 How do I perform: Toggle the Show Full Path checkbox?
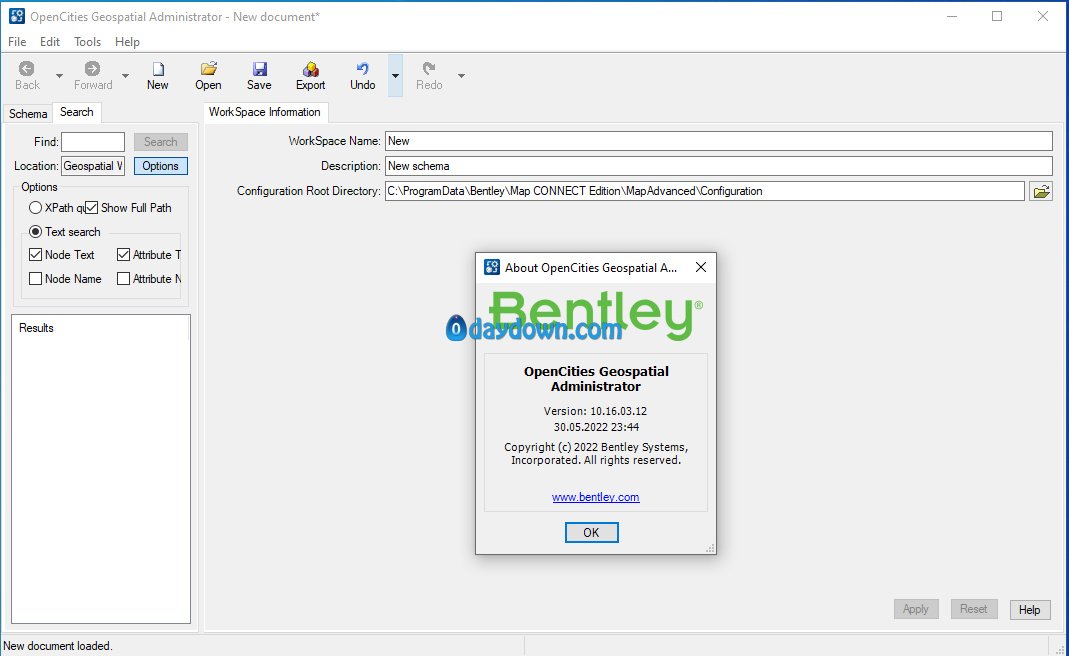(91, 207)
